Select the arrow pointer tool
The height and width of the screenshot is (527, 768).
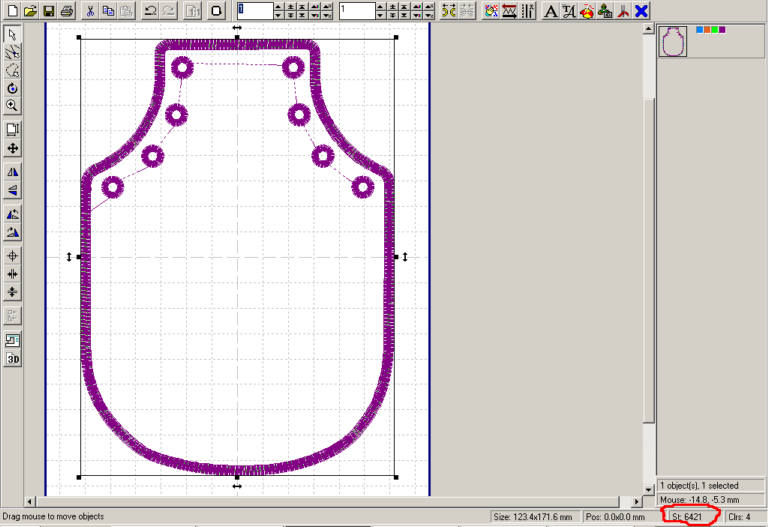13,34
